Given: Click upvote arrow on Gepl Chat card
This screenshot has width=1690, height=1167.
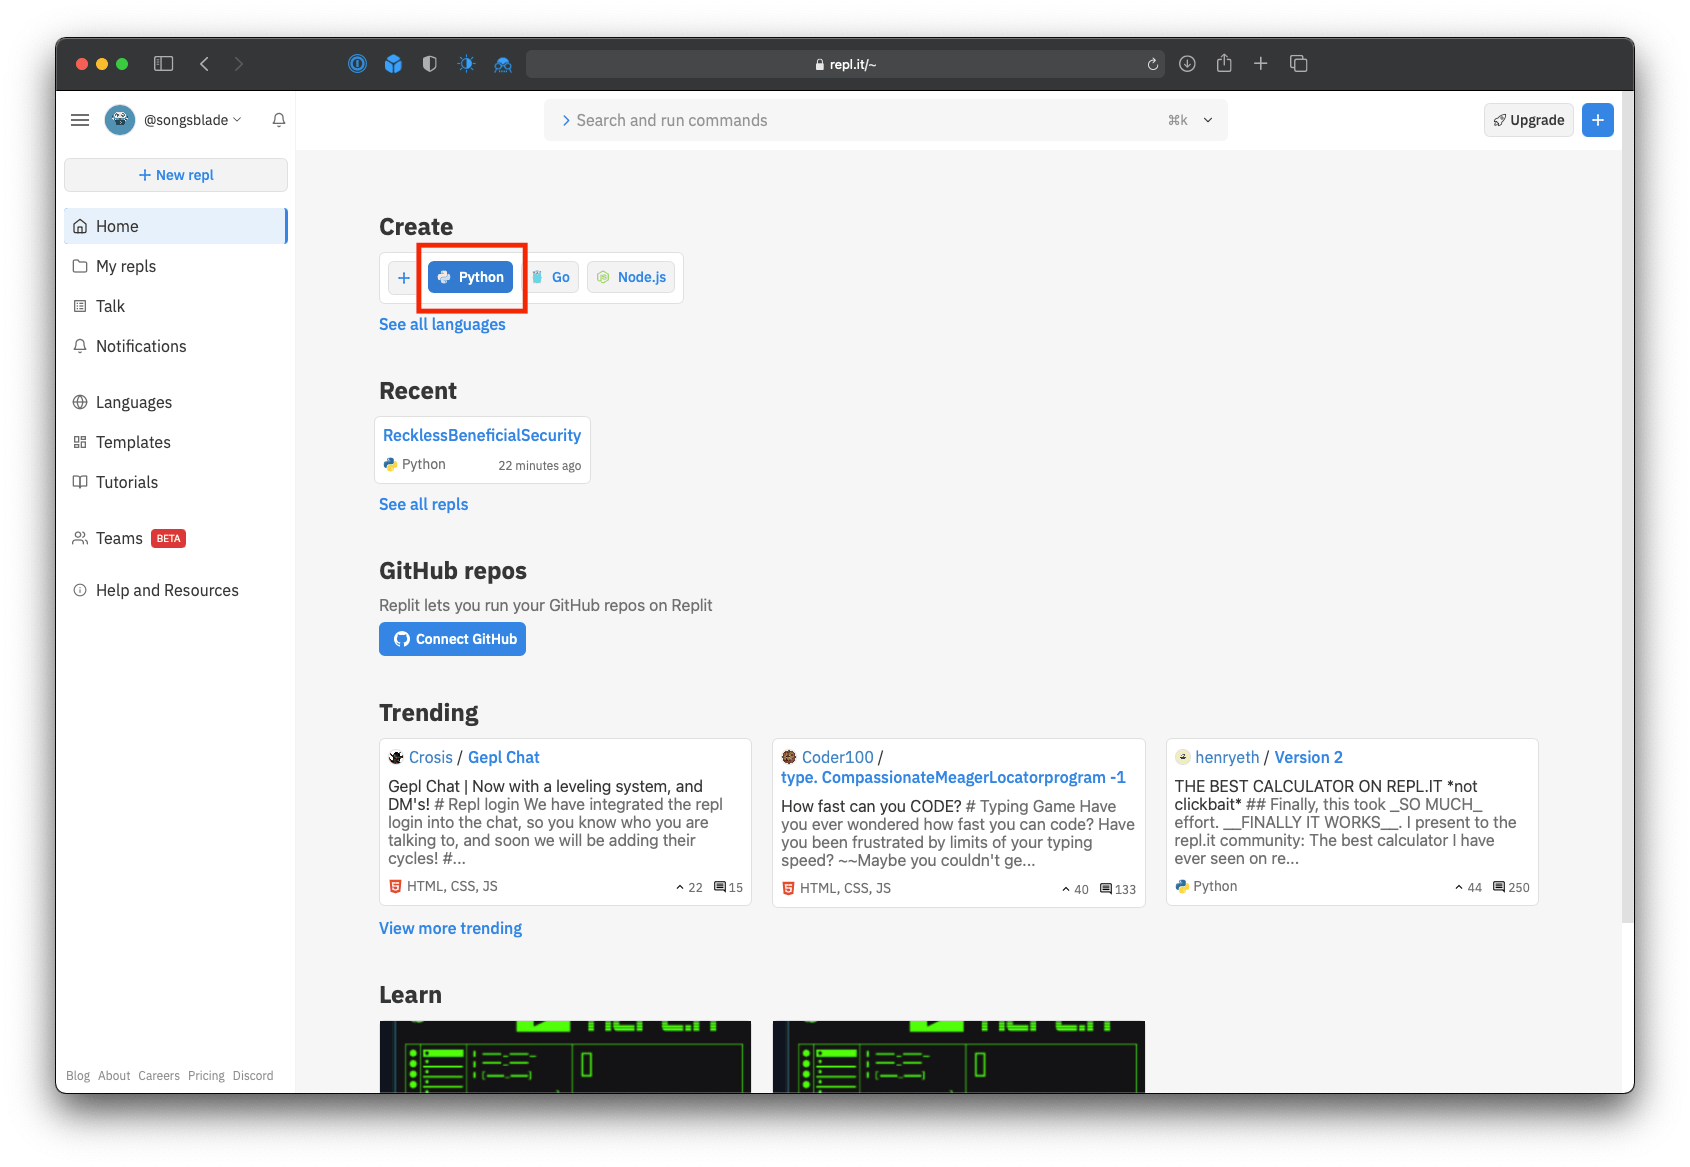Looking at the screenshot, I should pyautogui.click(x=680, y=888).
